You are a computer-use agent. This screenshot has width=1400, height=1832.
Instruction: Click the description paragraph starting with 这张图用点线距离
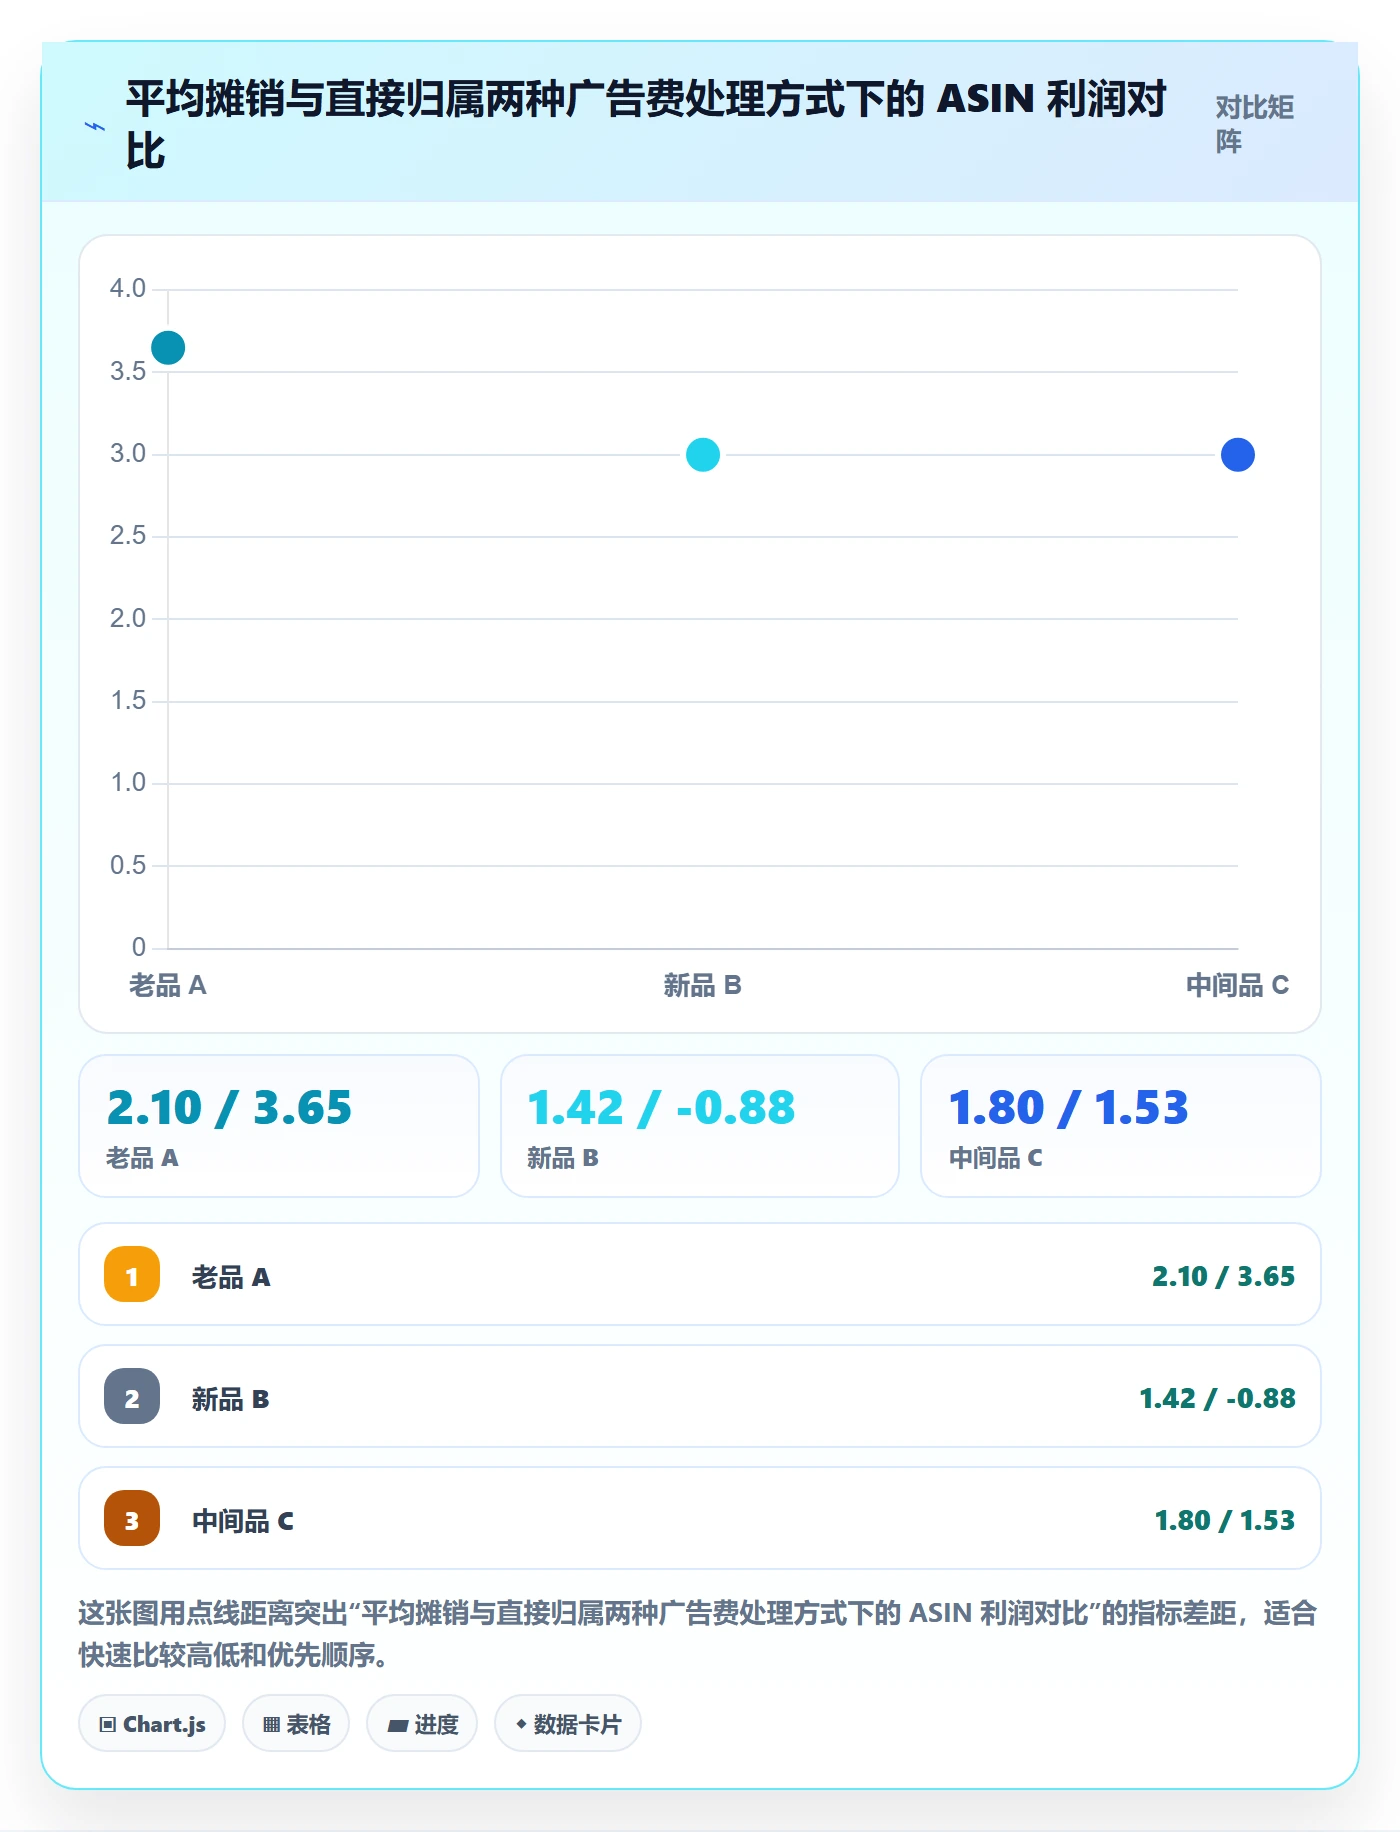[698, 1633]
